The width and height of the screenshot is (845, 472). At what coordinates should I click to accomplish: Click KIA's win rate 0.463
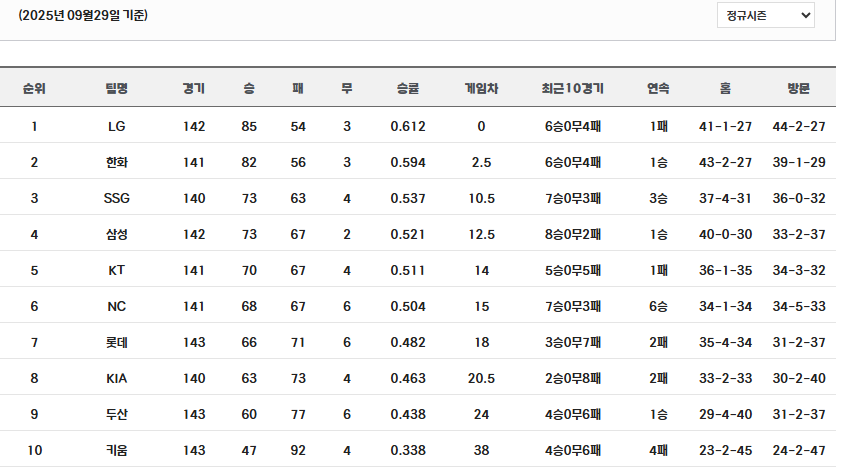coord(408,378)
